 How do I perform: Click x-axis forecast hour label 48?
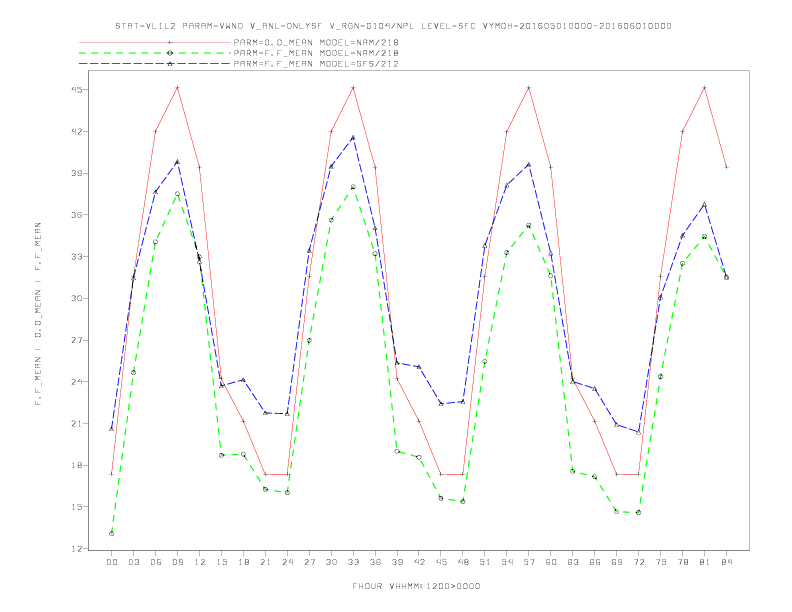[x=463, y=562]
